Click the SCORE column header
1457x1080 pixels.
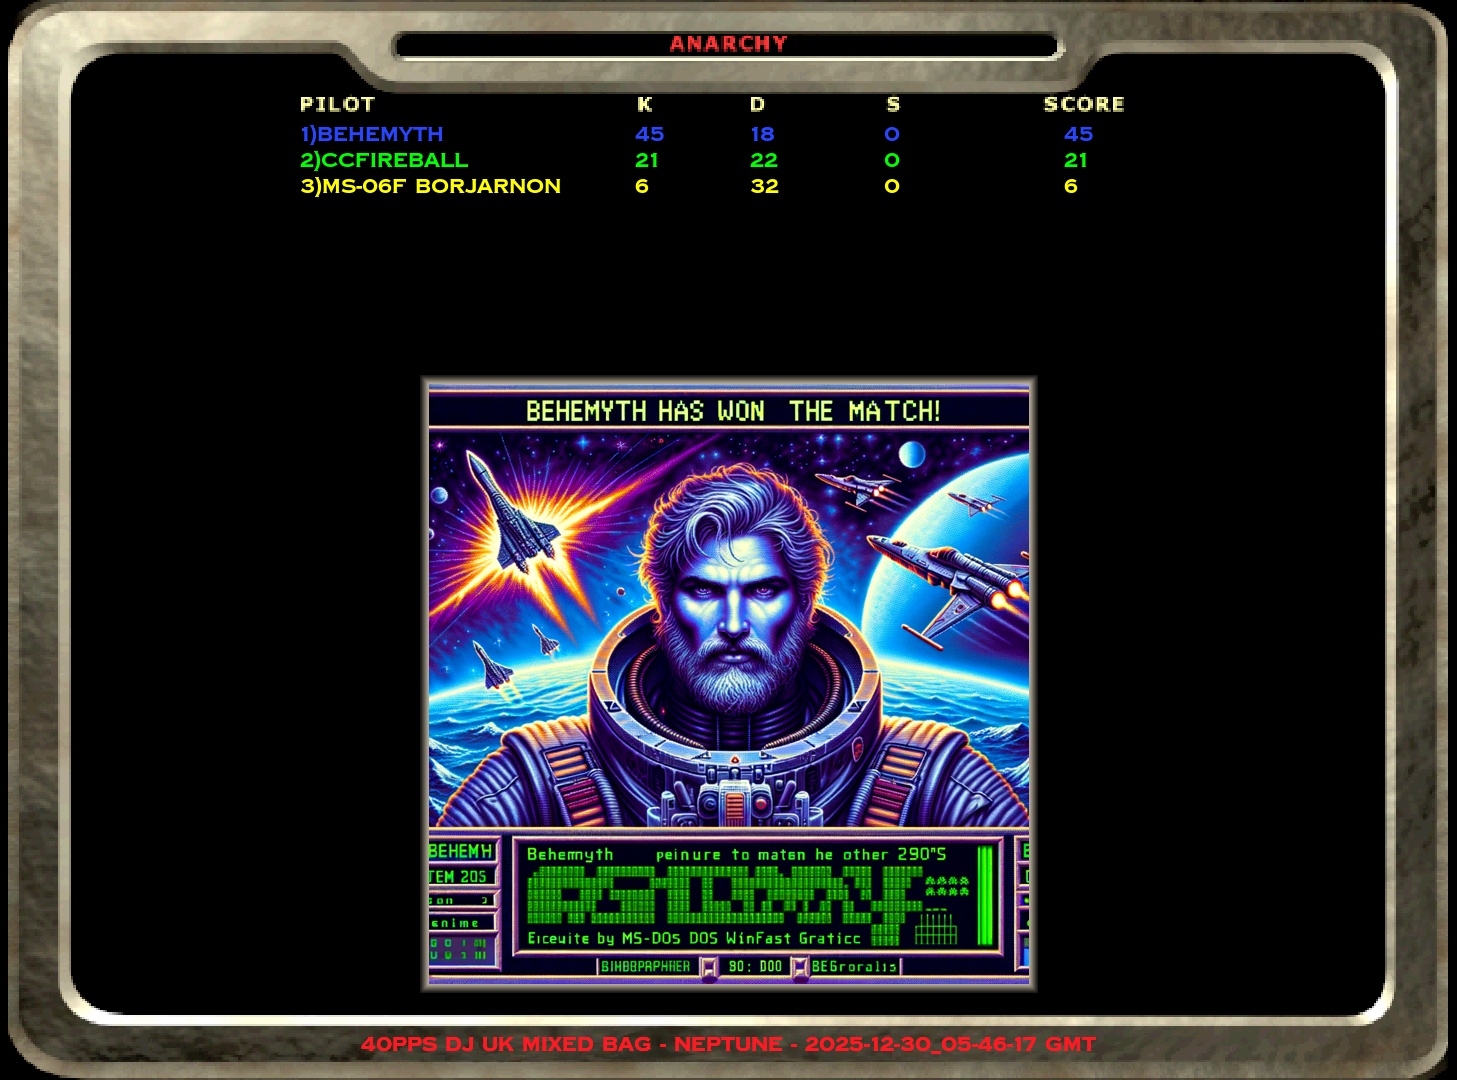tap(1083, 104)
